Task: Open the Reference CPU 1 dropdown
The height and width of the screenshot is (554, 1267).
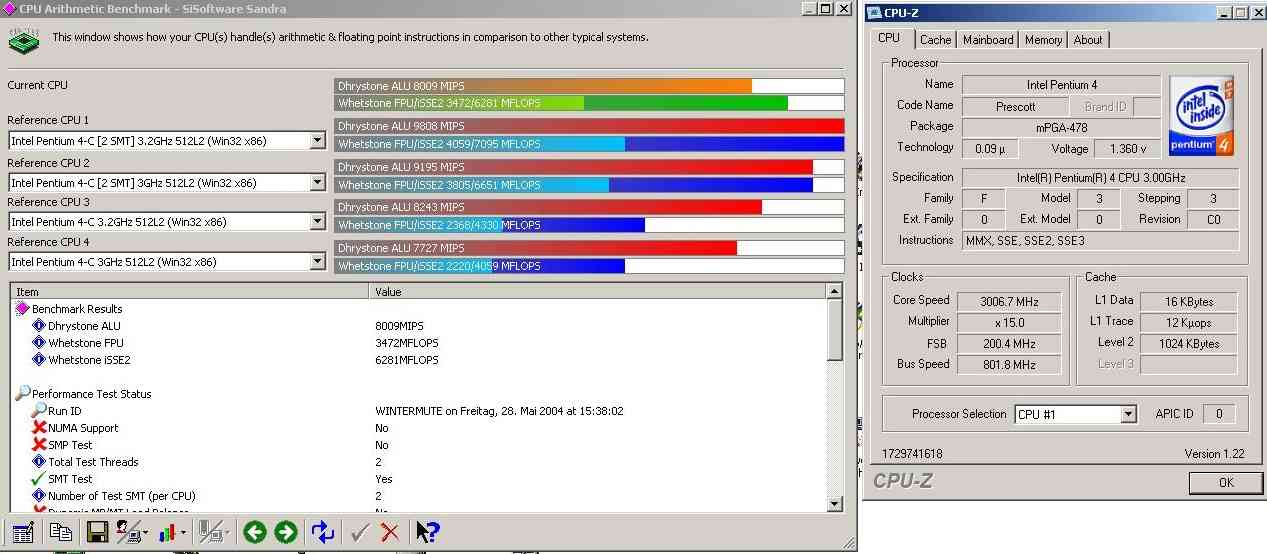Action: [x=317, y=141]
